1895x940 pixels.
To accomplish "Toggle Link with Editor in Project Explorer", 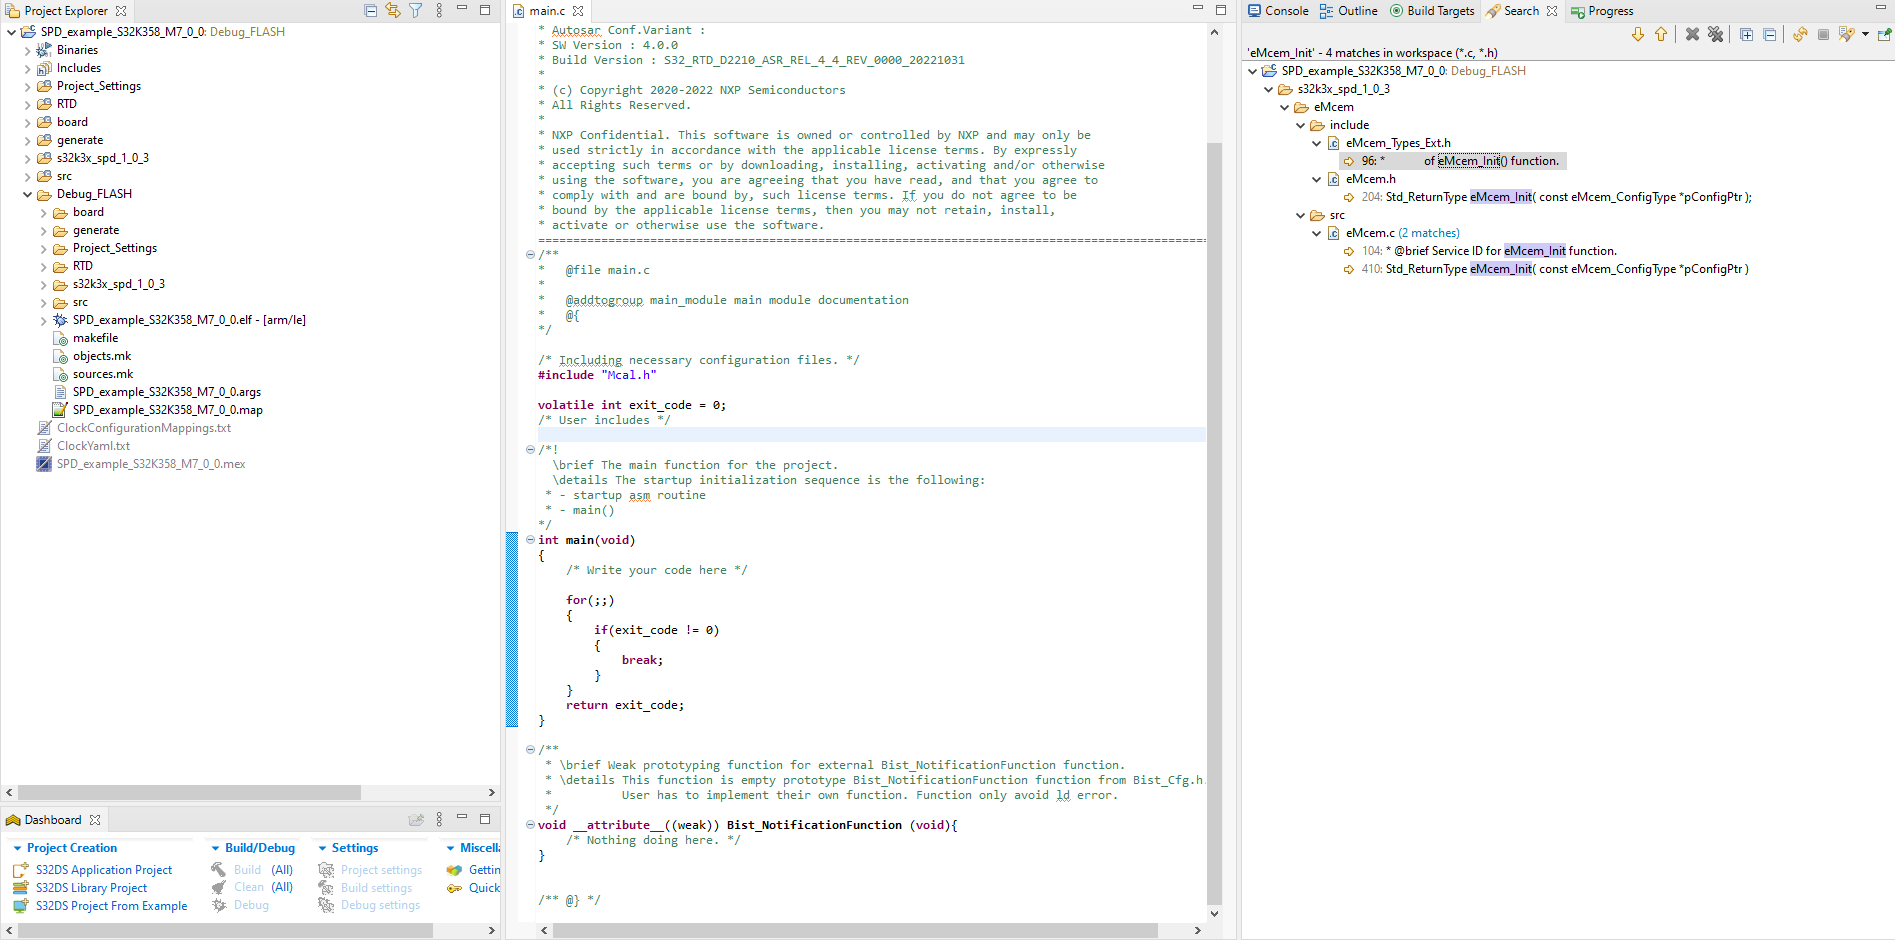I will [x=393, y=11].
